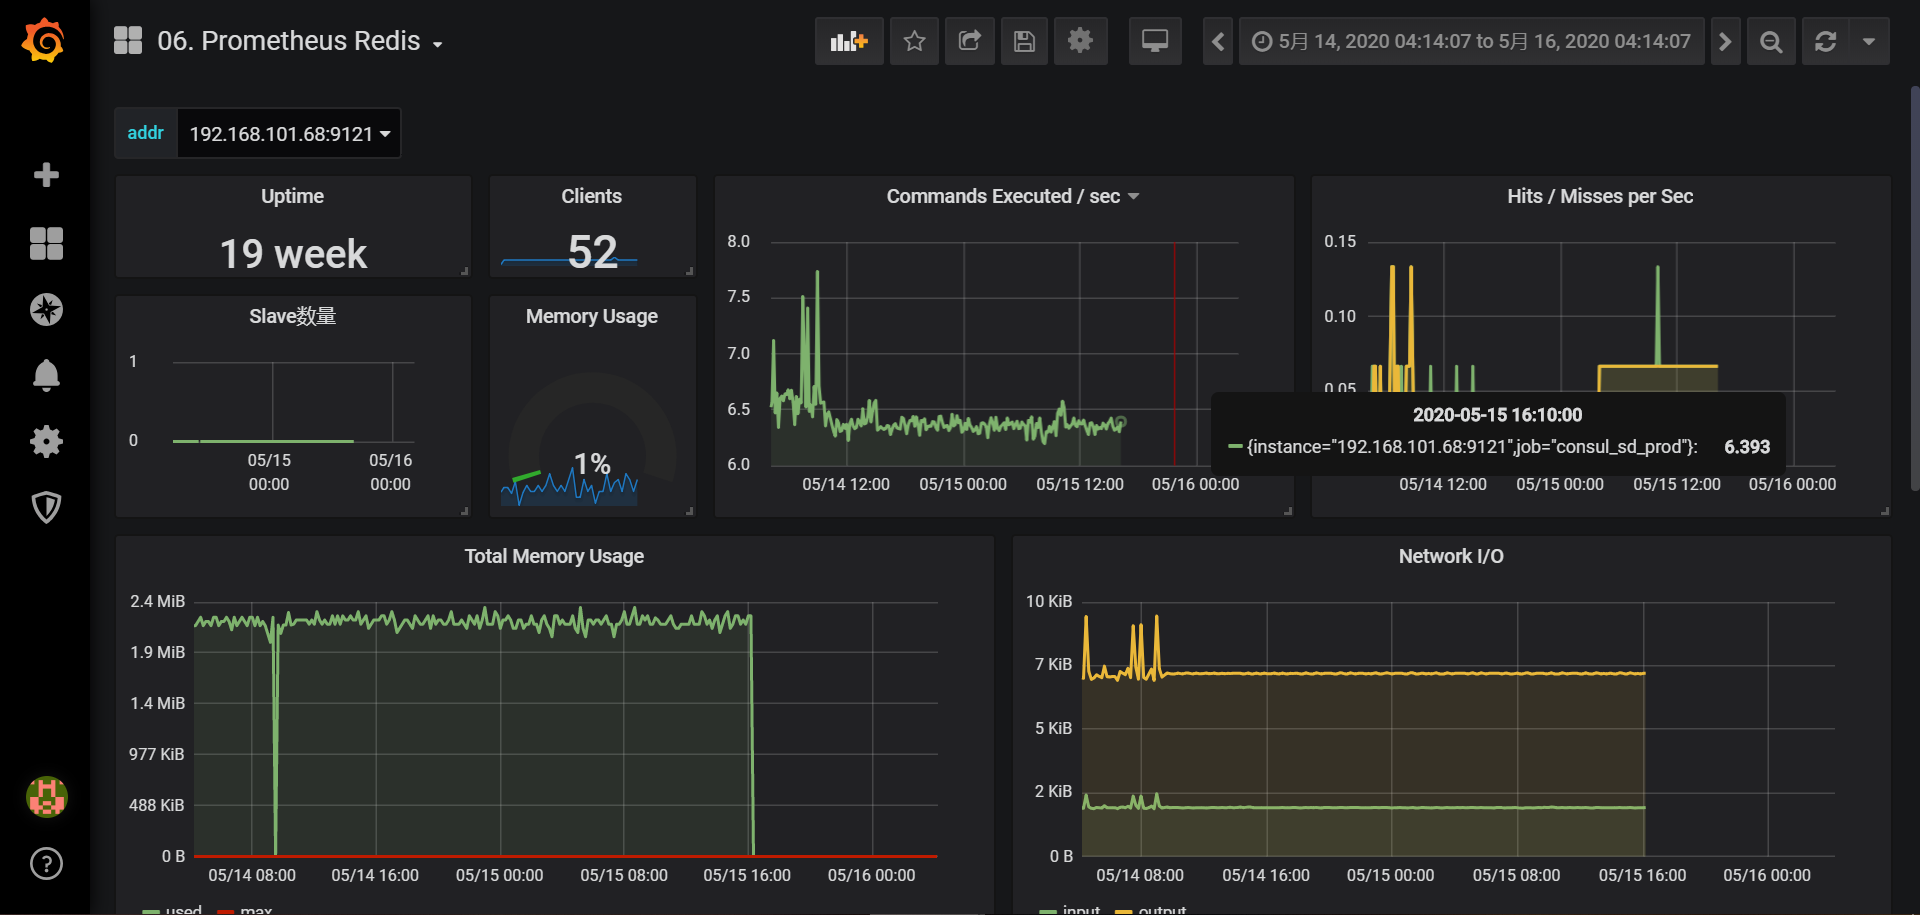Click the Add panel icon in top toolbar
The image size is (1920, 915).
[x=848, y=41]
